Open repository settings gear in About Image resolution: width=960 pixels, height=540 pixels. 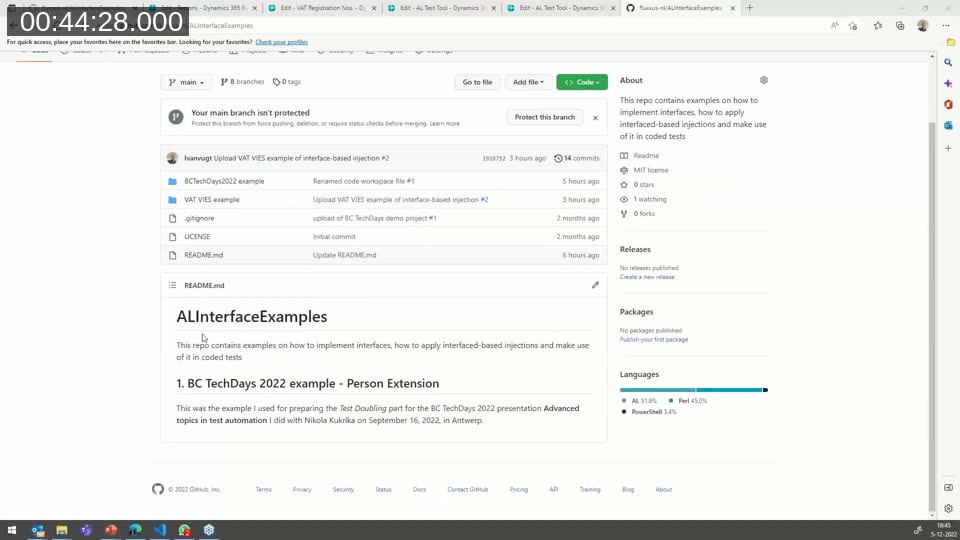point(763,80)
